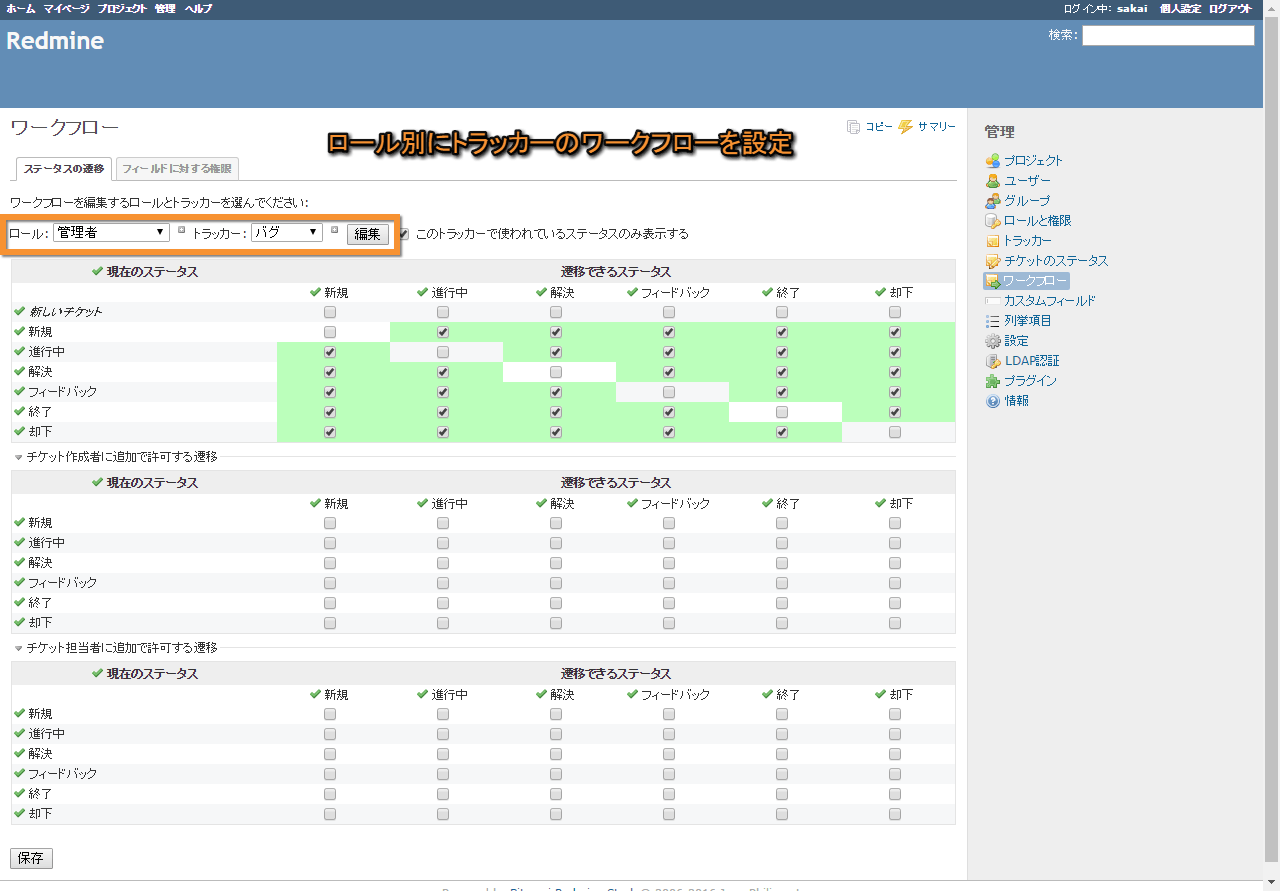The image size is (1280, 891).
Task: Click the green check beside the 新しいチケット row
Action: click(x=20, y=311)
